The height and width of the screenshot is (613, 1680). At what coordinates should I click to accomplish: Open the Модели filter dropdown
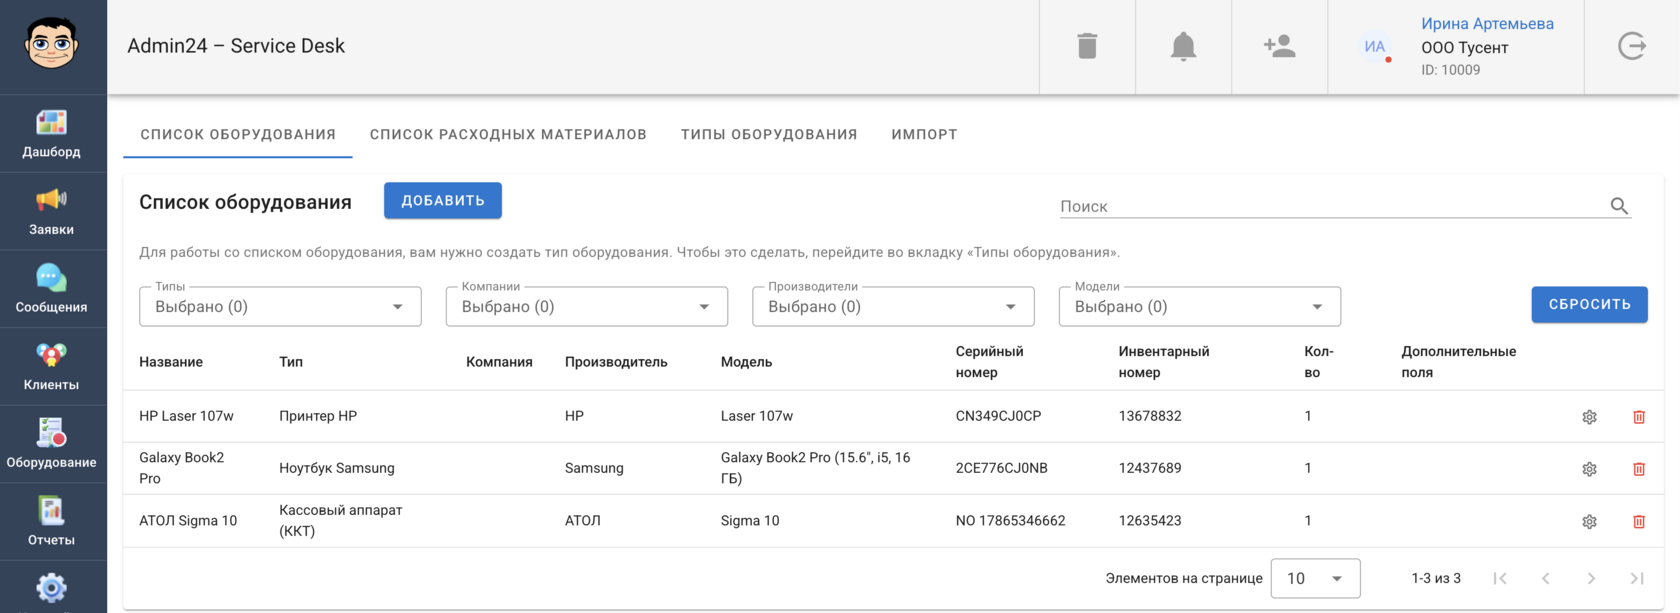(x=1199, y=307)
